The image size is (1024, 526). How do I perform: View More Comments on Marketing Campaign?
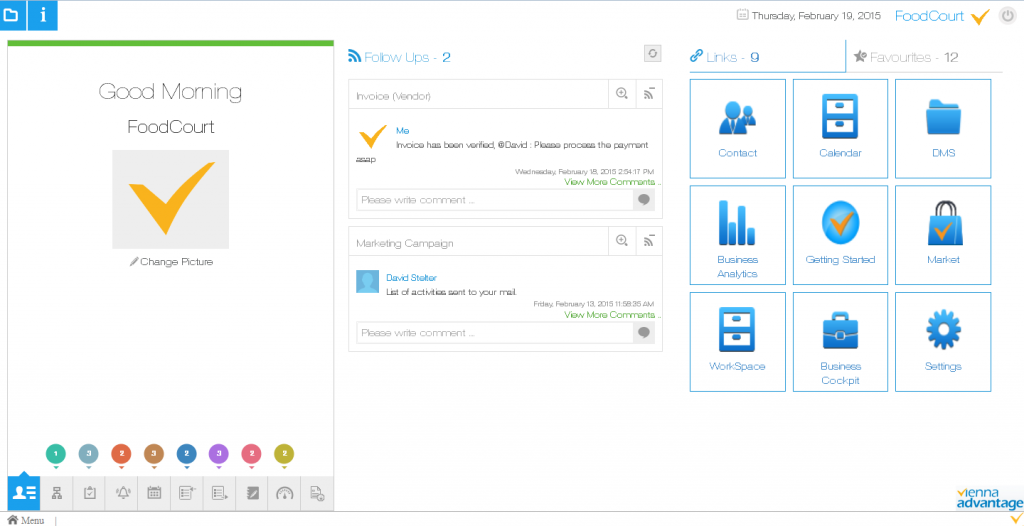609,314
